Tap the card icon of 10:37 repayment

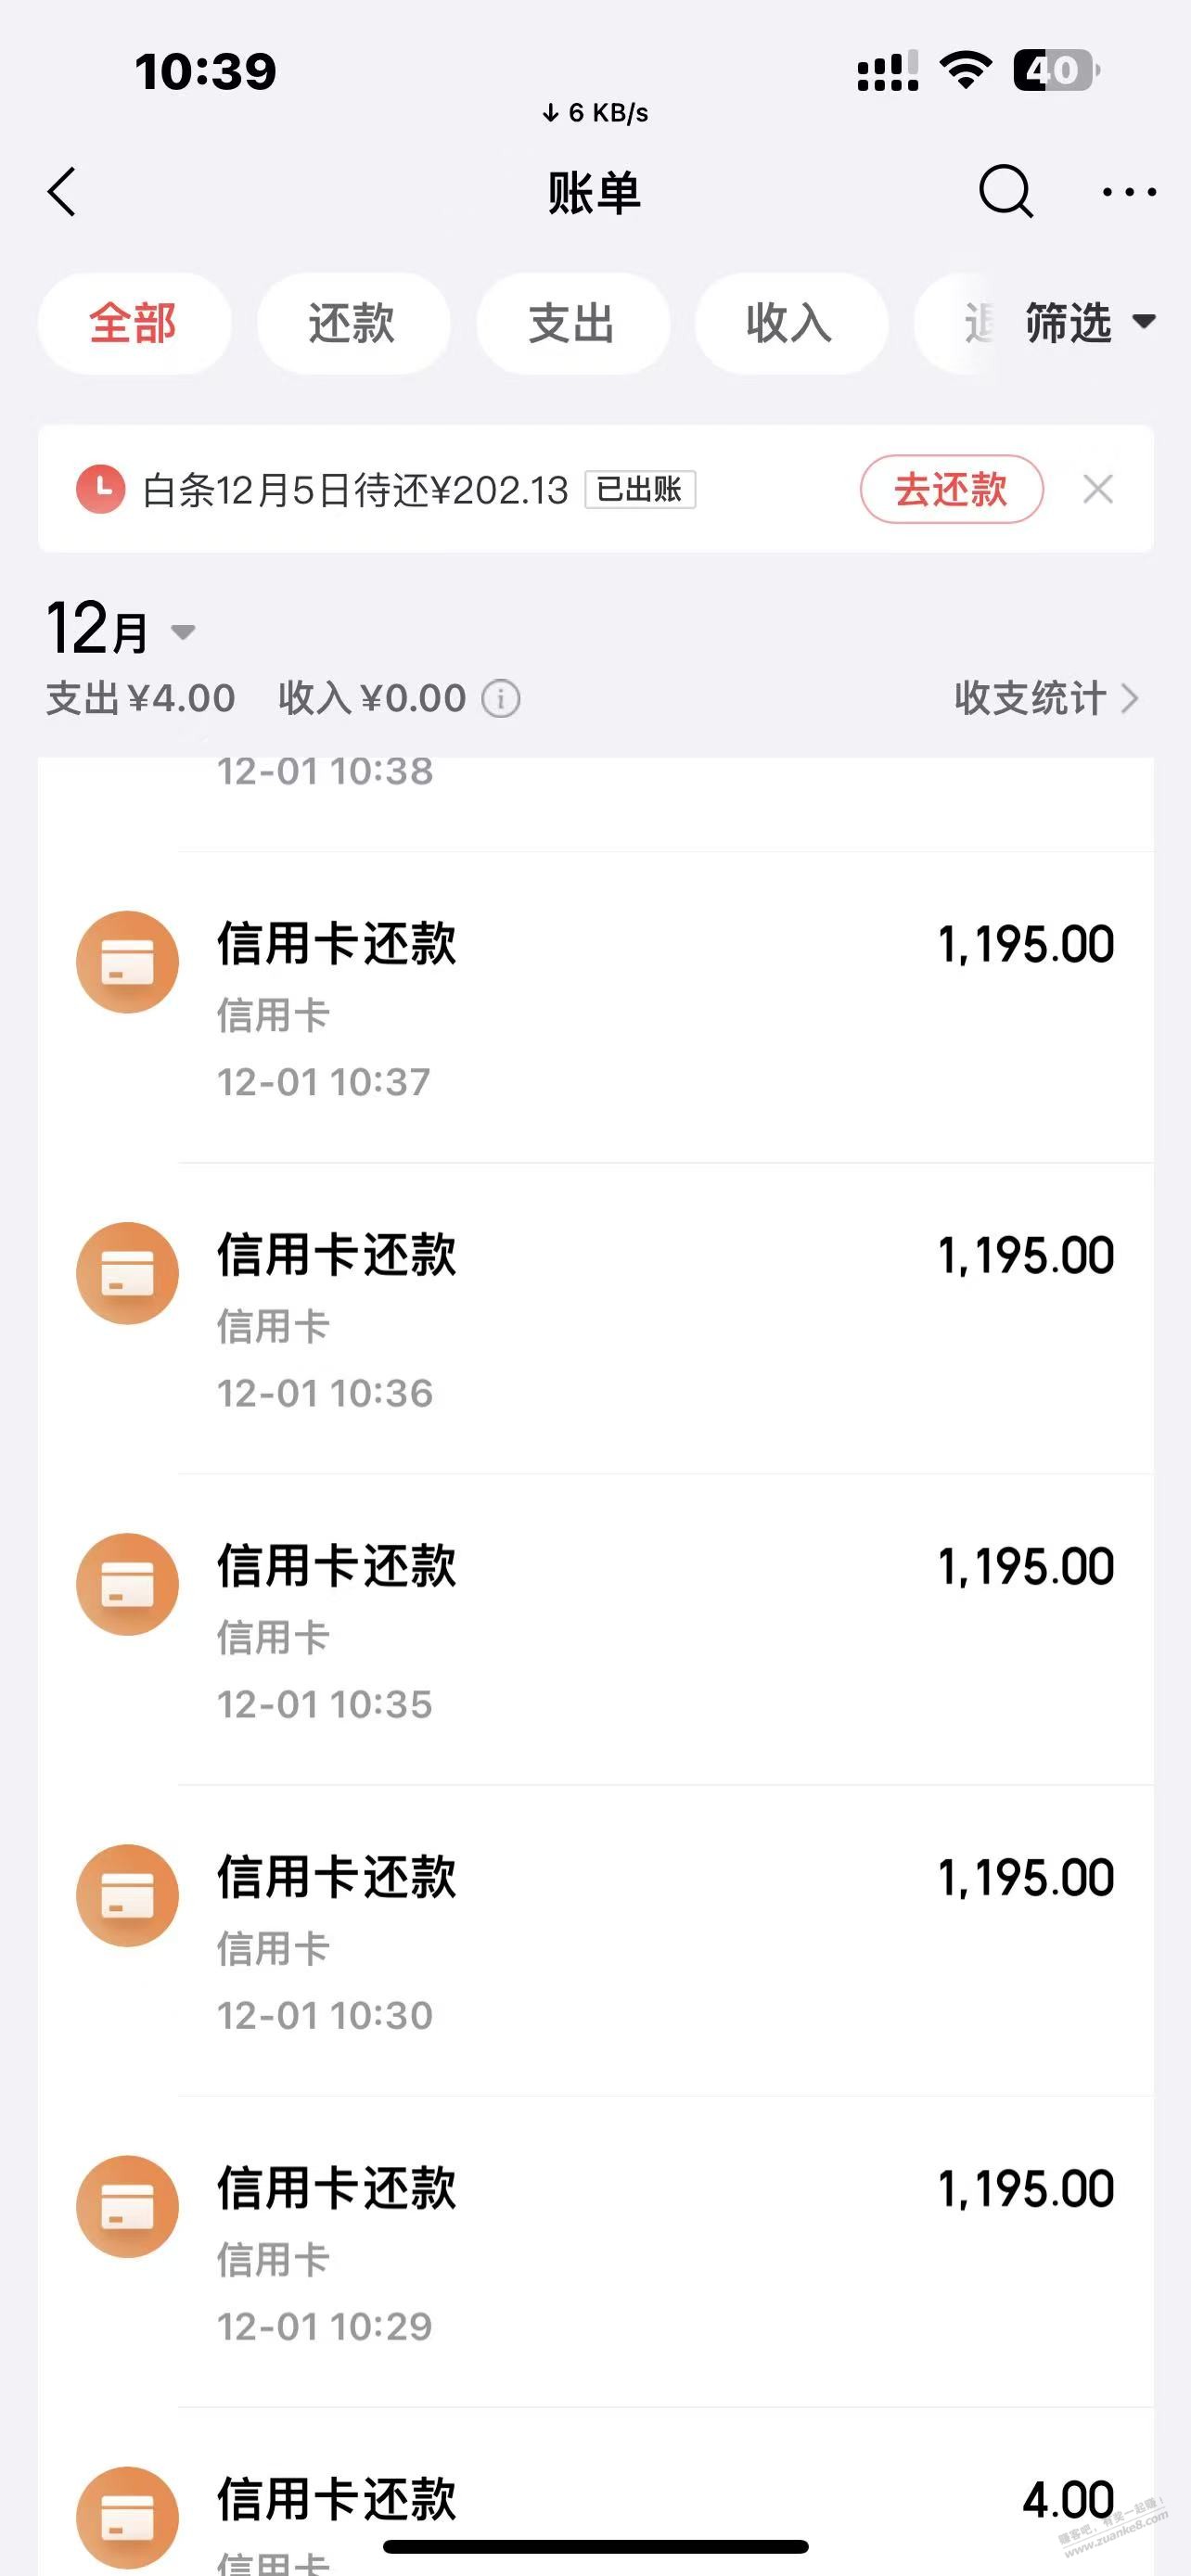click(x=127, y=962)
